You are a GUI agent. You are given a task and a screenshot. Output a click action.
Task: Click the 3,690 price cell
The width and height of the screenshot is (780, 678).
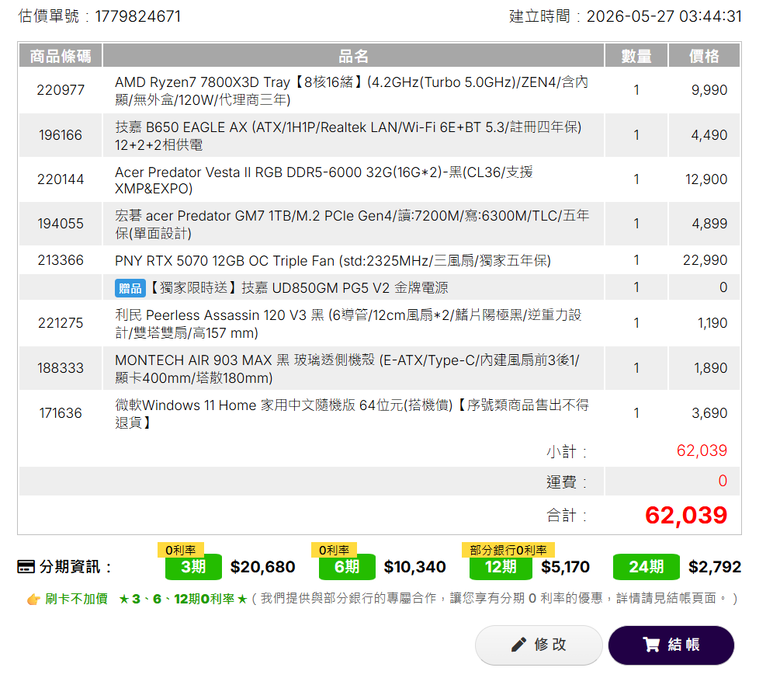(x=709, y=413)
